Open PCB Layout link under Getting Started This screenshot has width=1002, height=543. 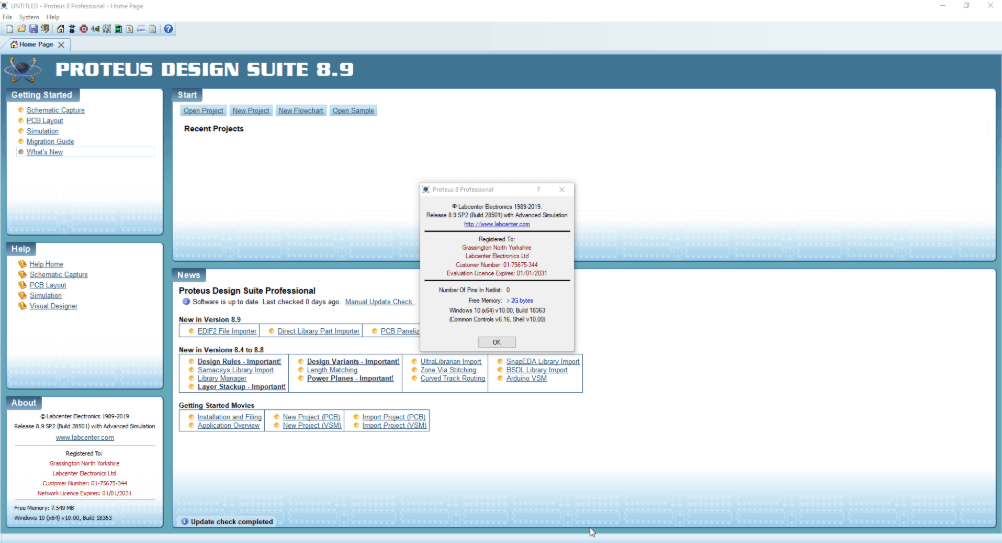[x=45, y=121]
